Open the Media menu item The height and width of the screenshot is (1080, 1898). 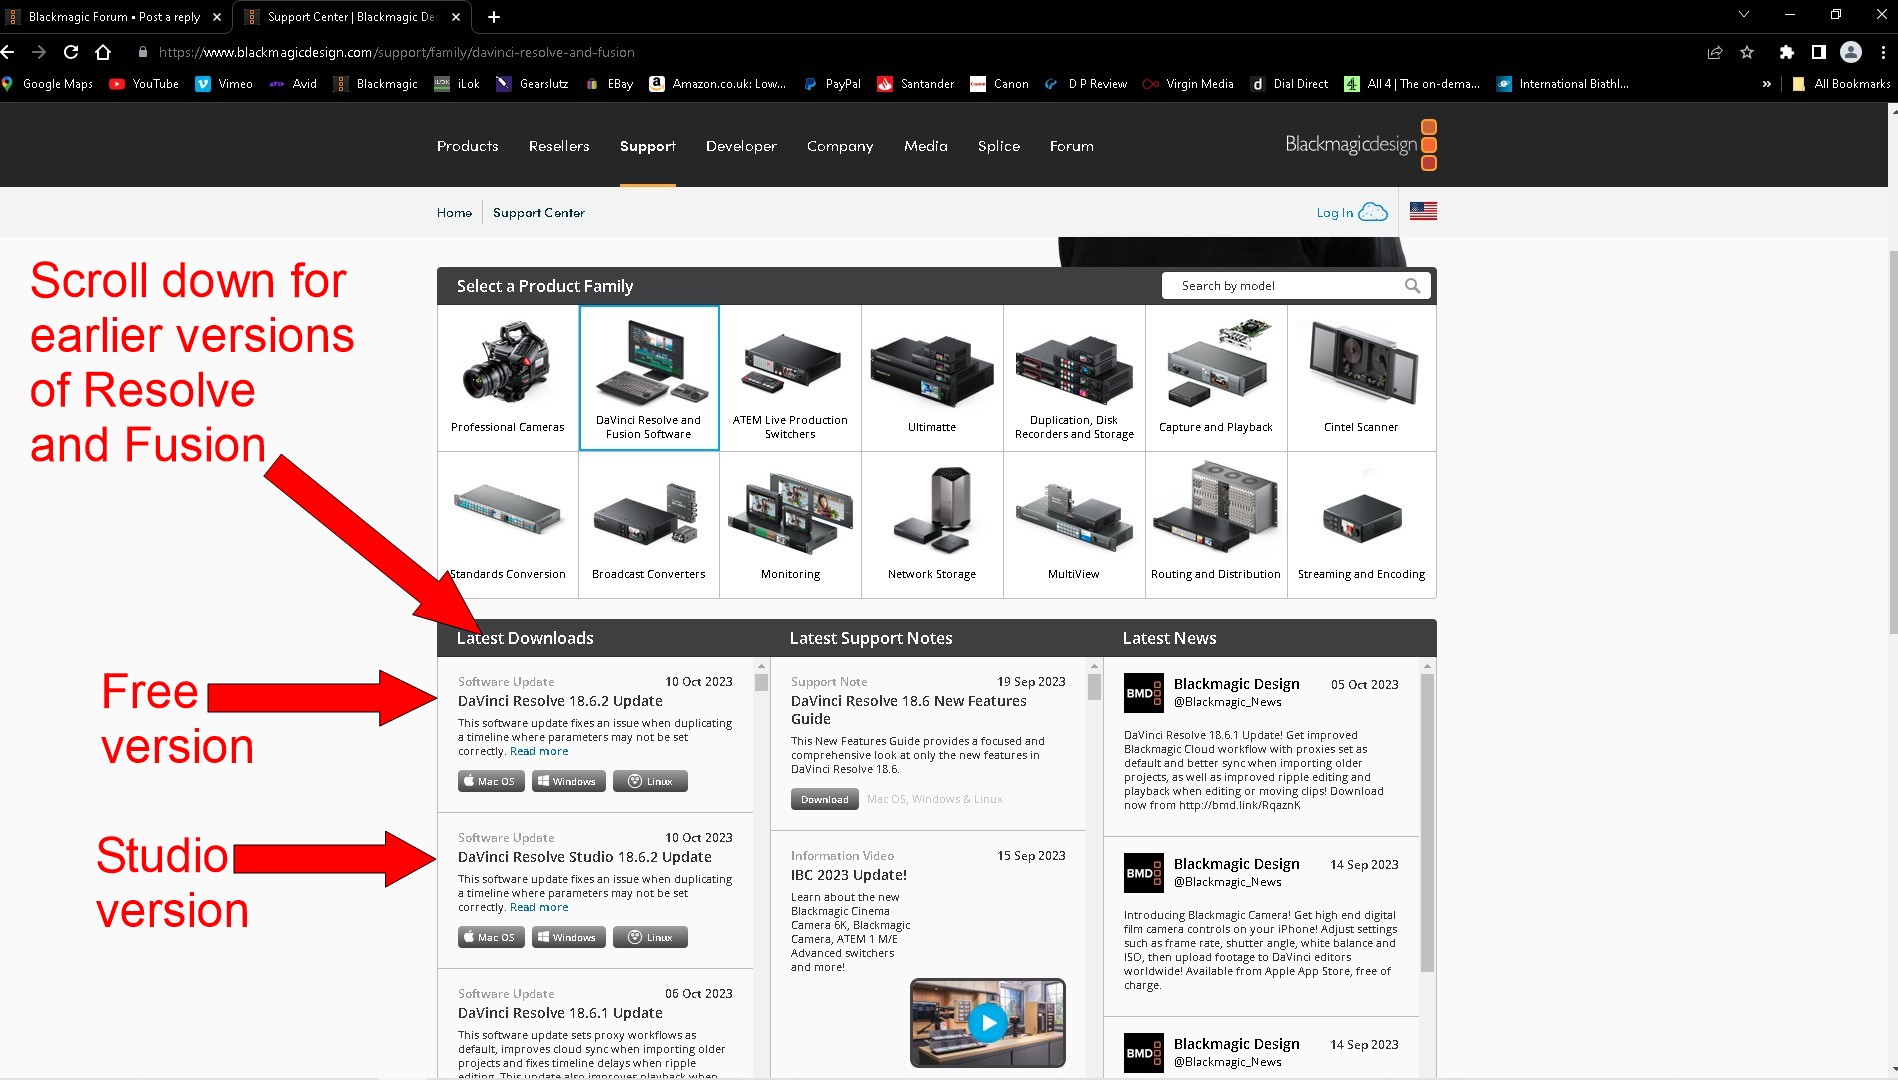926,146
